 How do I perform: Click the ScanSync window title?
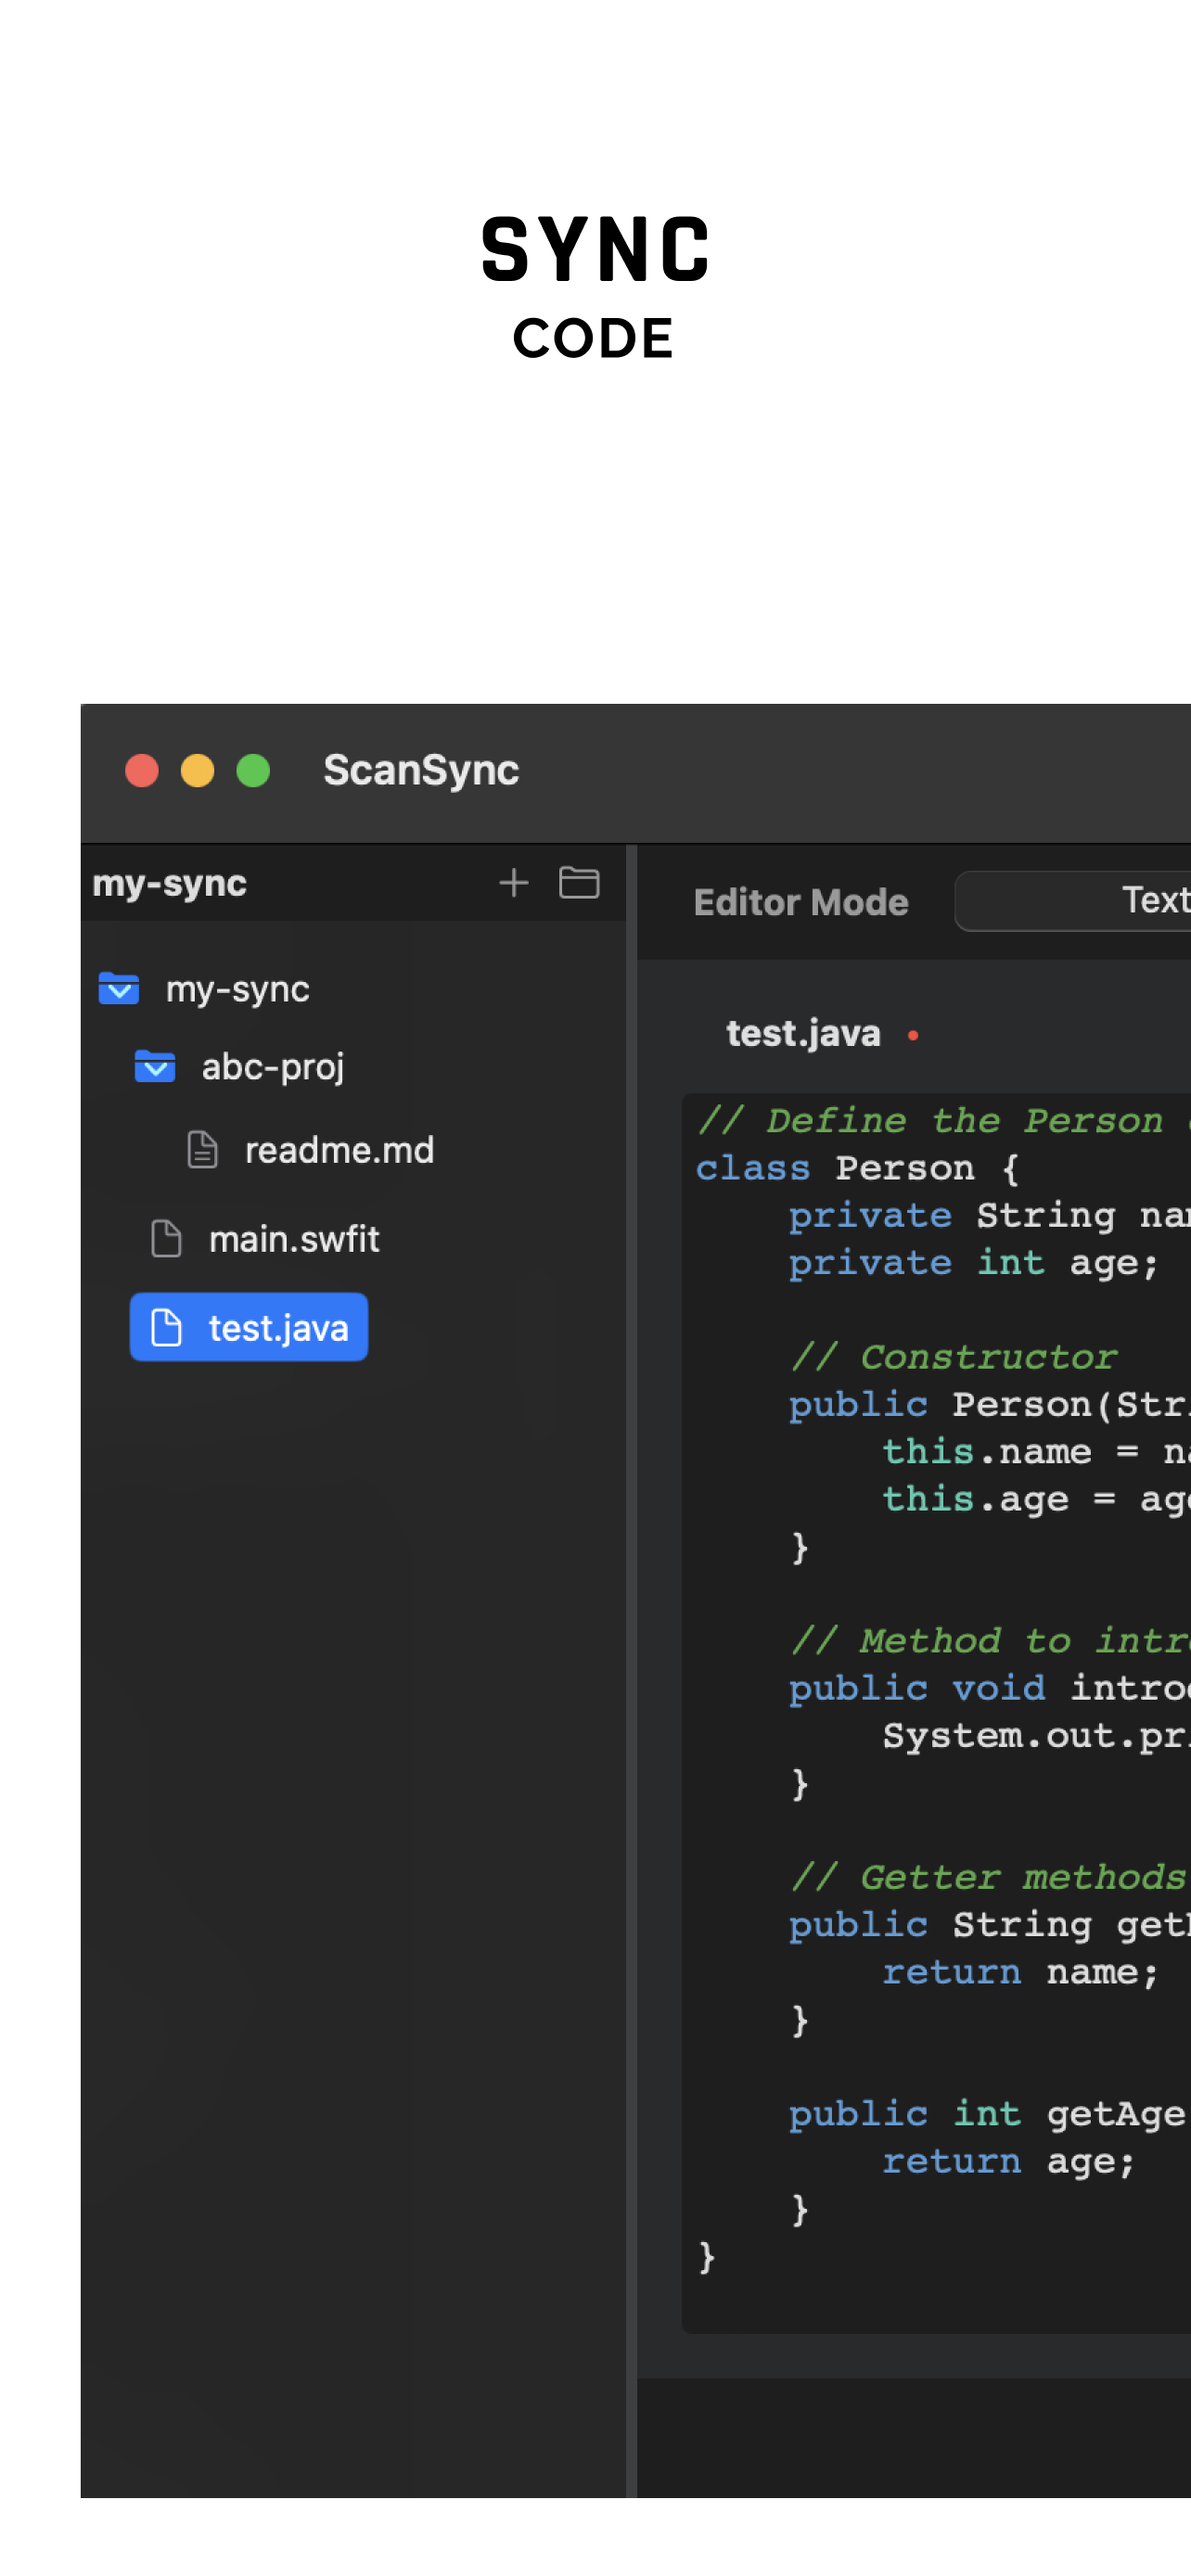(x=421, y=770)
